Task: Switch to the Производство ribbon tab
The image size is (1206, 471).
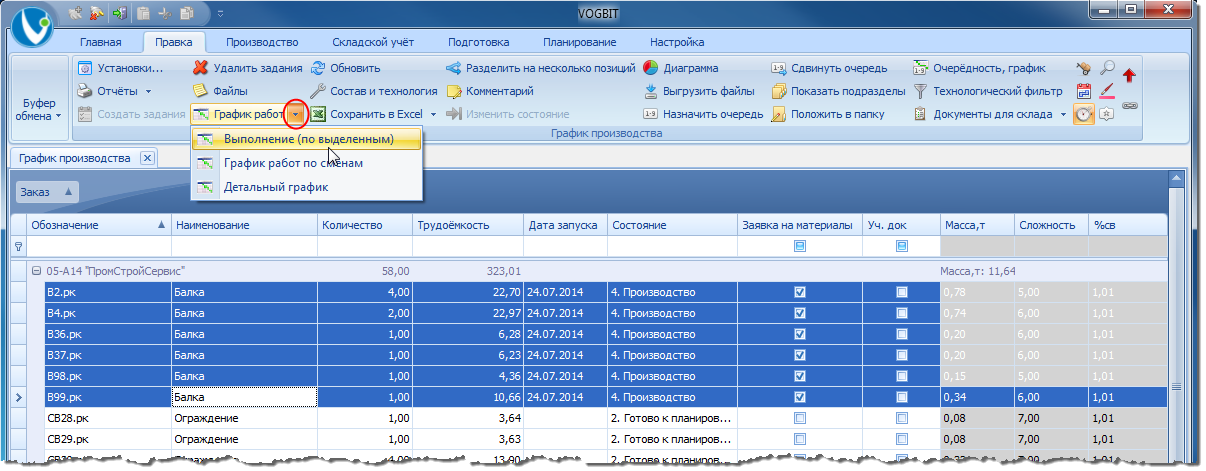Action: pyautogui.click(x=262, y=42)
